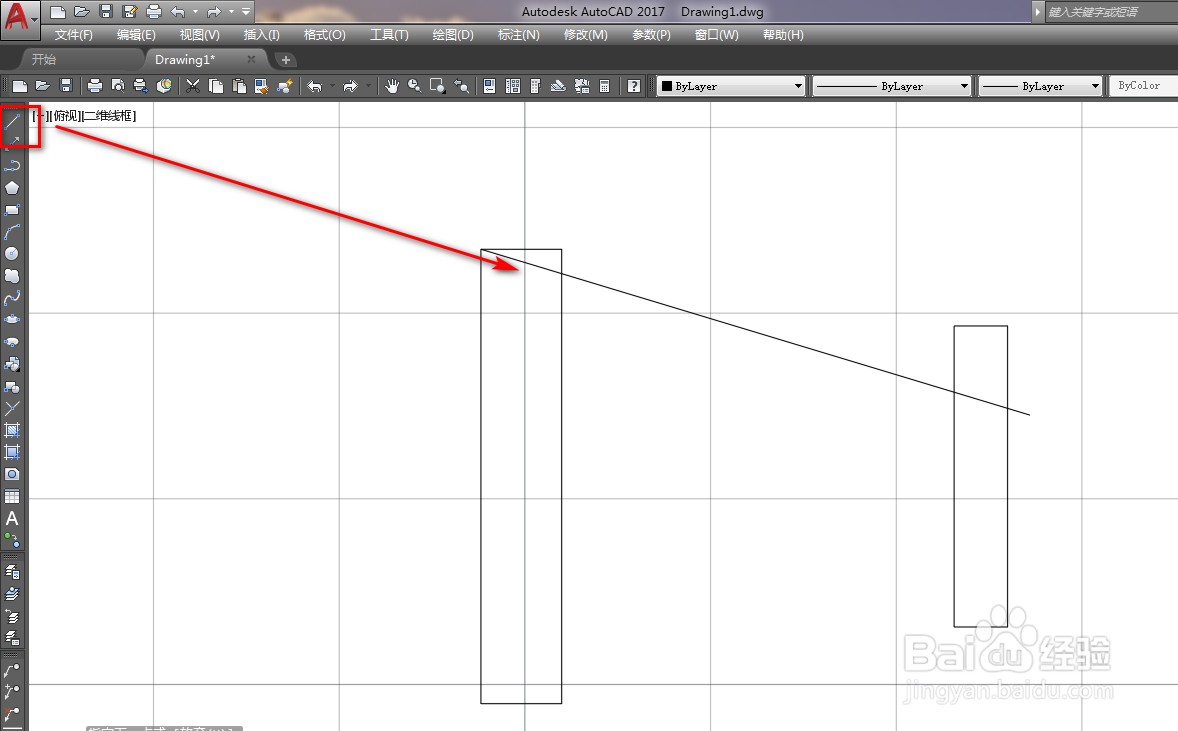This screenshot has height=731, width=1178.
Task: Select the Add Selected tool
Action: coord(12,540)
